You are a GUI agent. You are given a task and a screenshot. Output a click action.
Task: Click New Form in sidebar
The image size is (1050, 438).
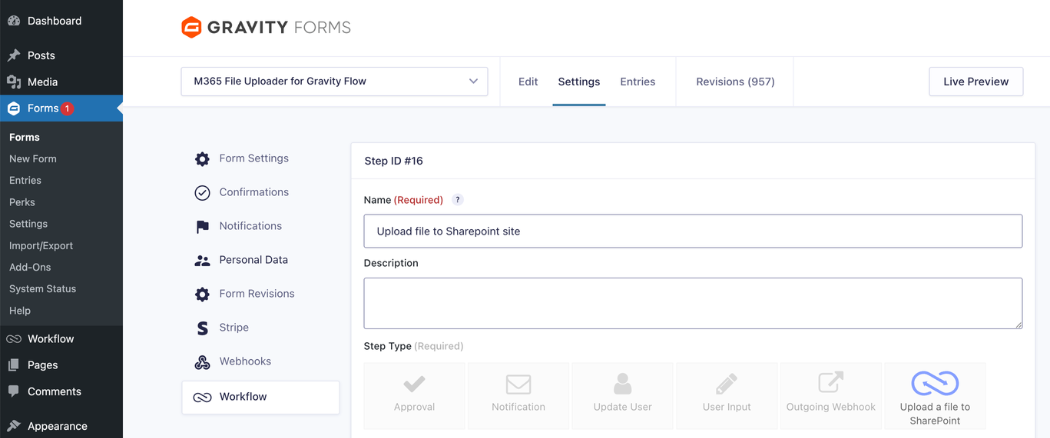click(x=33, y=159)
